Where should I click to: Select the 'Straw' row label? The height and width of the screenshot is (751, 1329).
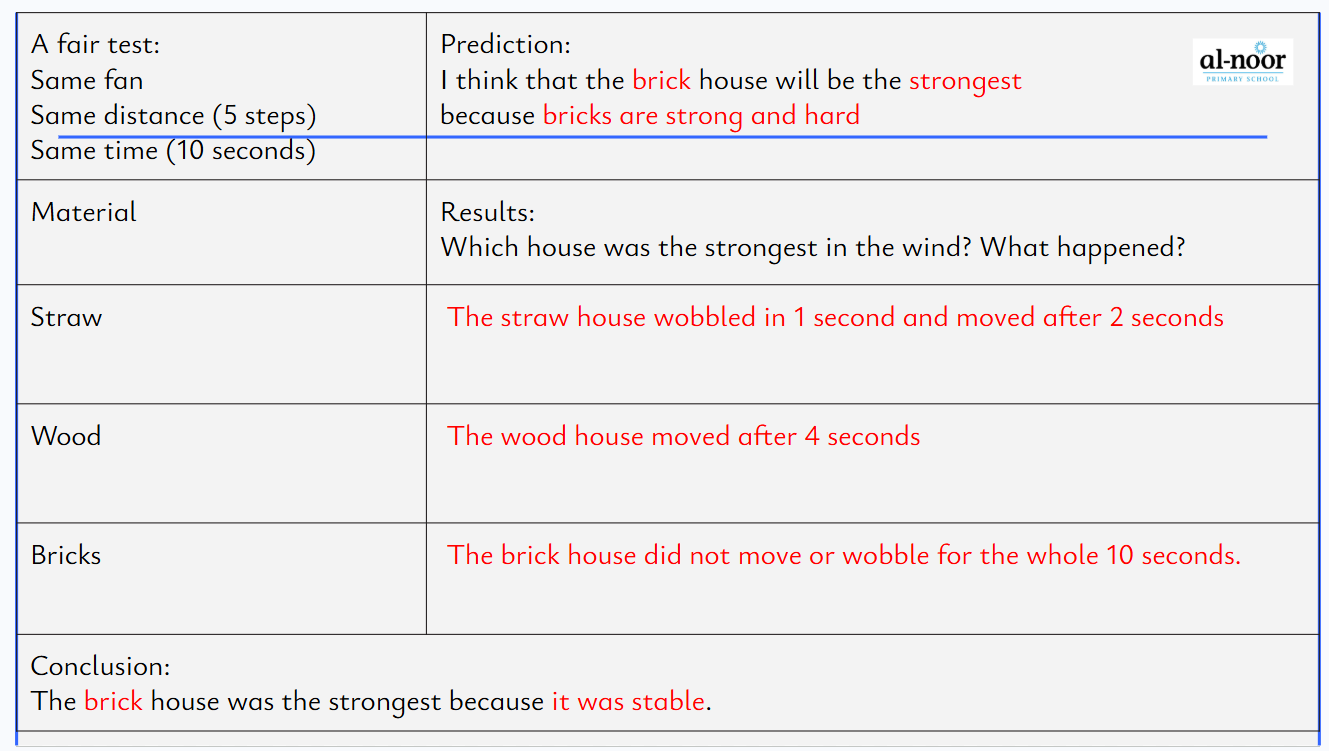[66, 318]
